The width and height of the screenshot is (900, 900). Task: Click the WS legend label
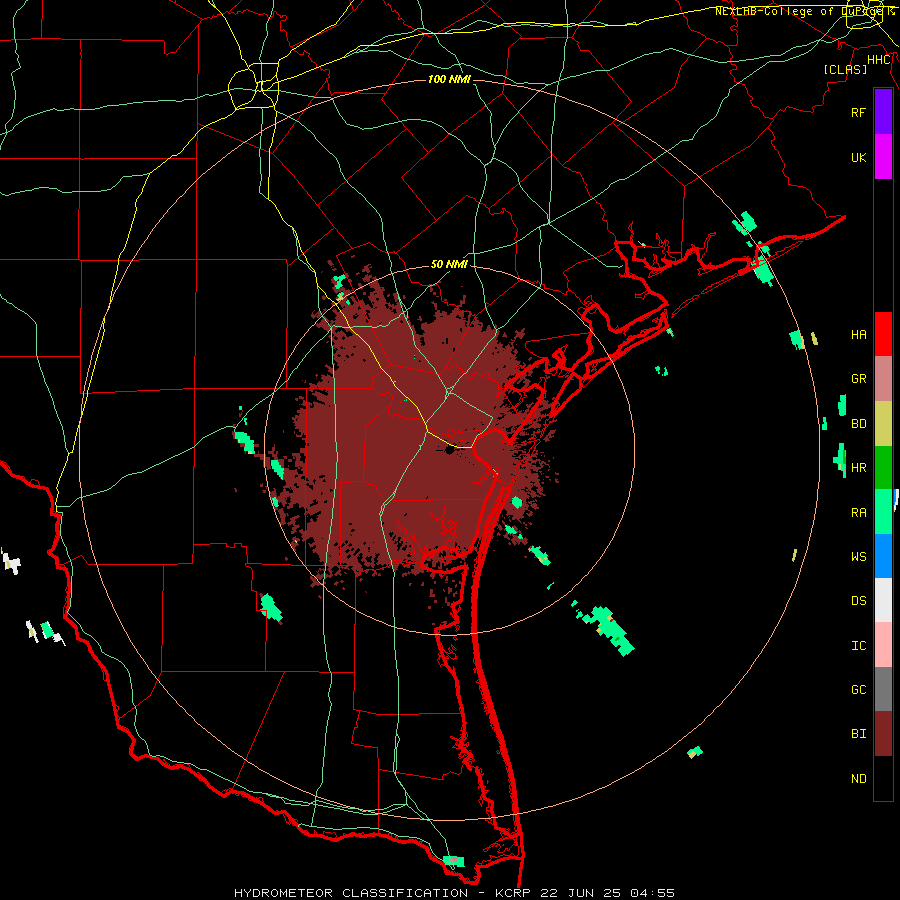tap(858, 556)
